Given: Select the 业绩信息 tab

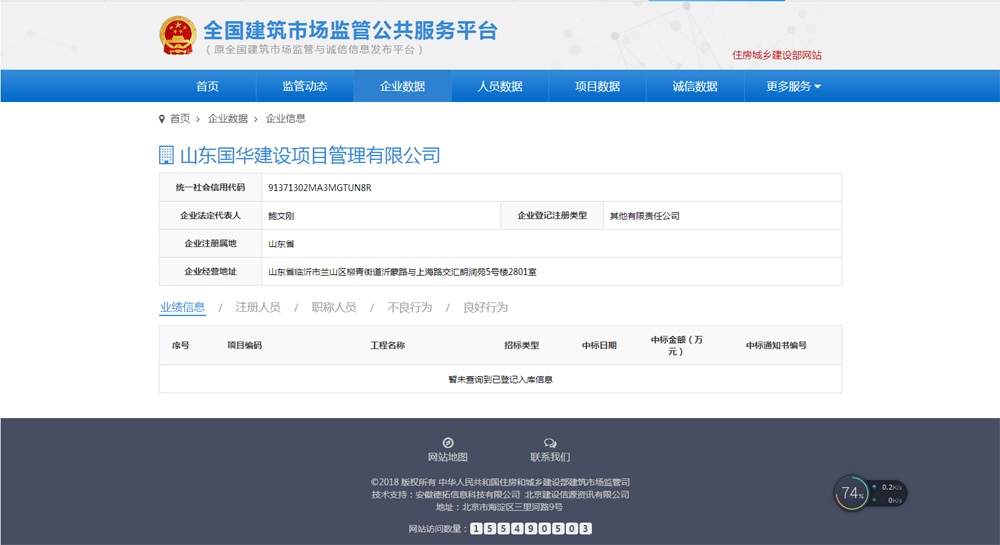Looking at the screenshot, I should [182, 307].
